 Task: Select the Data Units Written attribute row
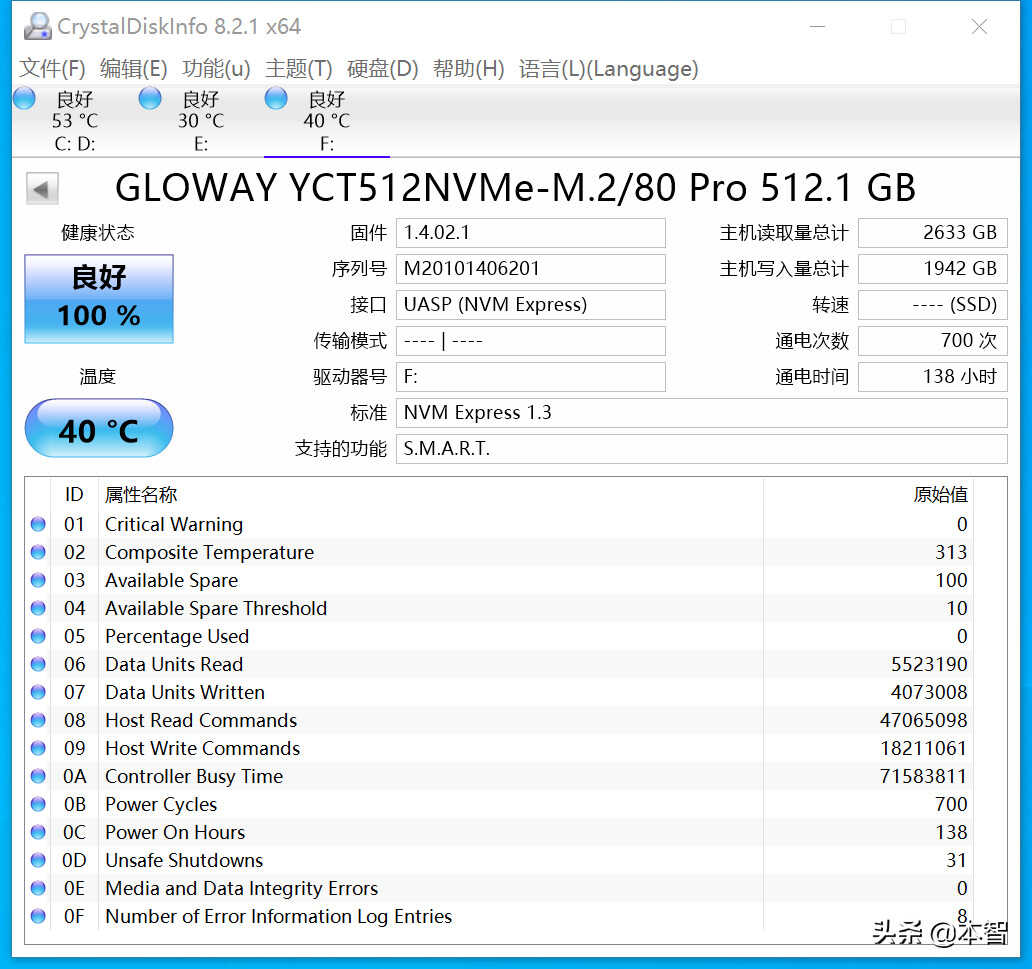click(499, 692)
